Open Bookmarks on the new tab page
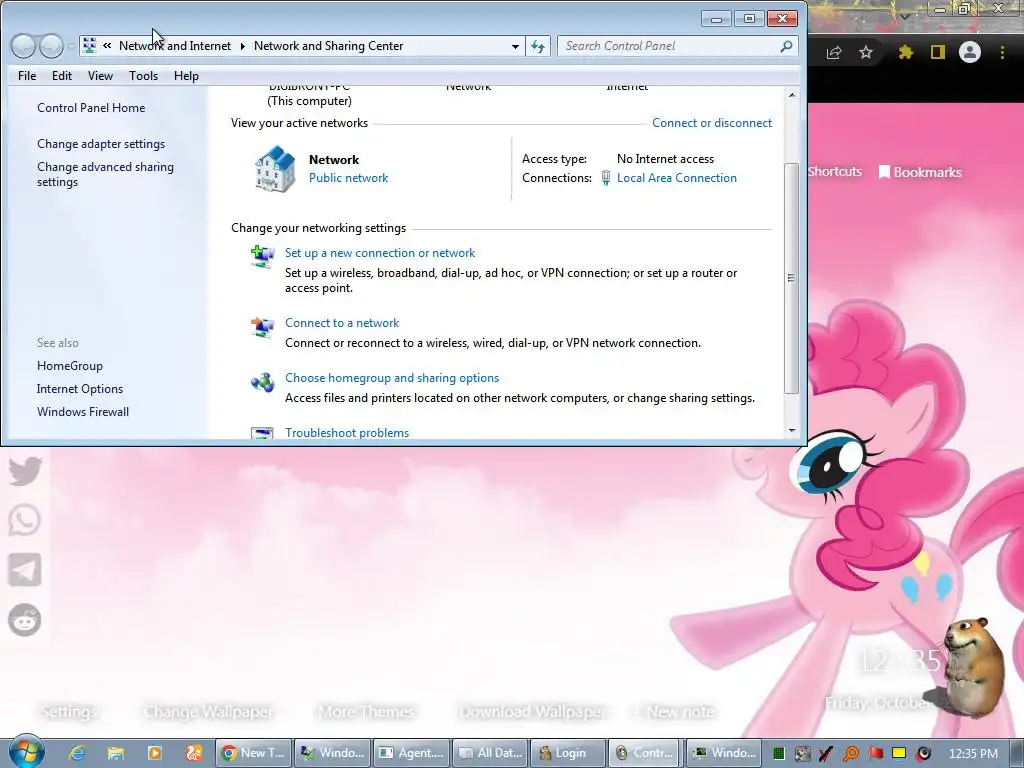1024x768 pixels. pos(920,172)
